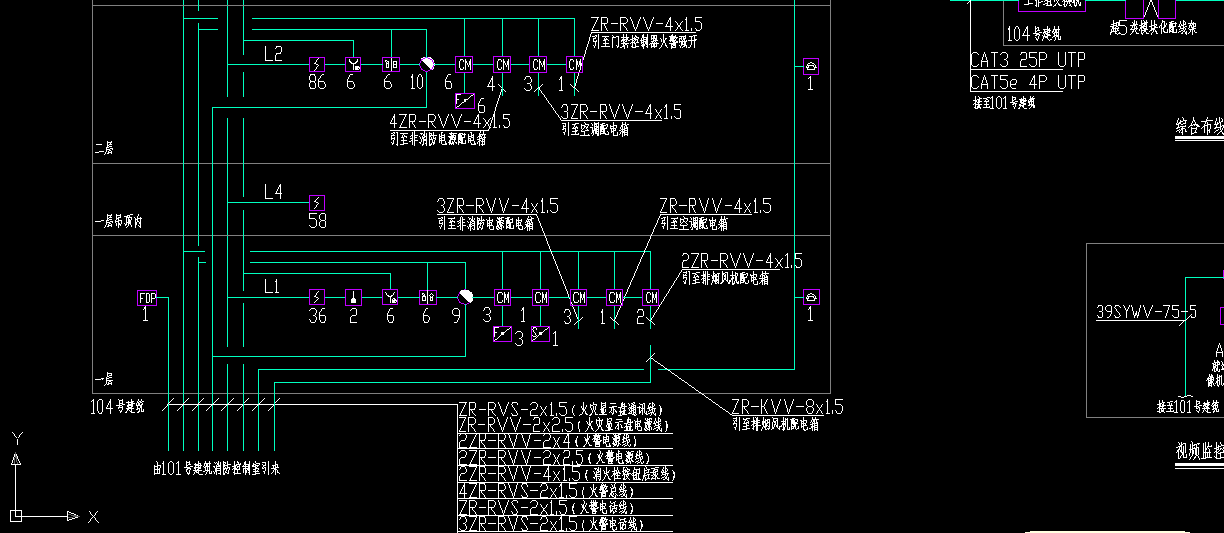Select the S module symbol labeled 1
Viewport: 1224px width, 533px height.
(540, 334)
